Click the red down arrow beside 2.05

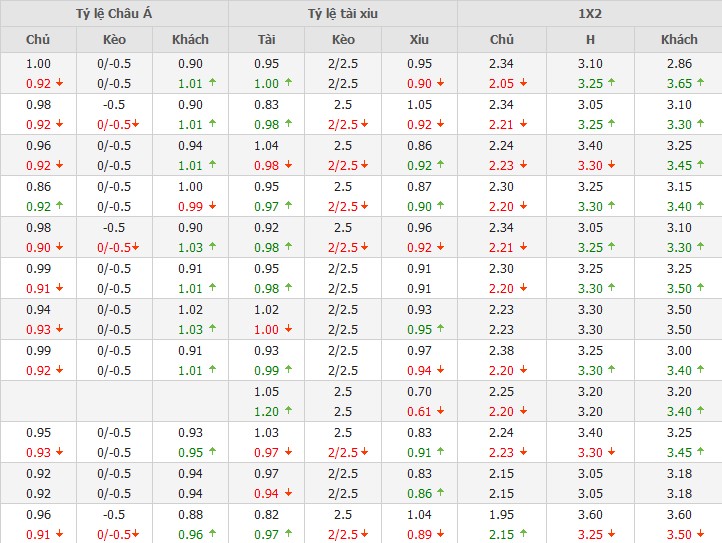pyautogui.click(x=521, y=84)
